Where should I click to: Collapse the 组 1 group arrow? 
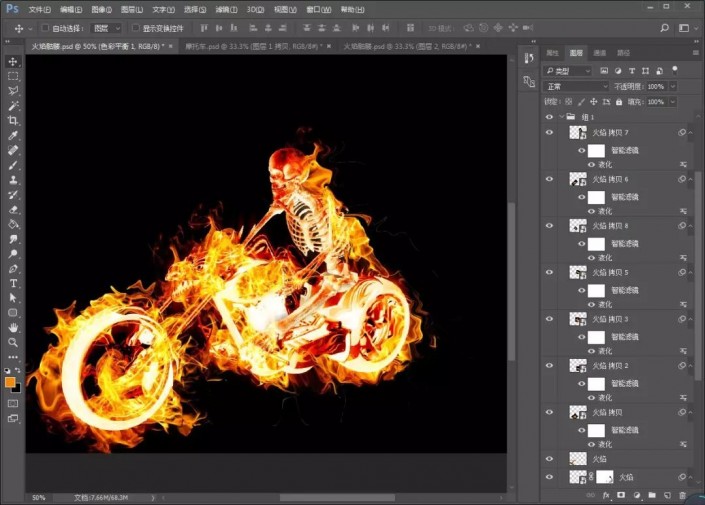pos(562,117)
